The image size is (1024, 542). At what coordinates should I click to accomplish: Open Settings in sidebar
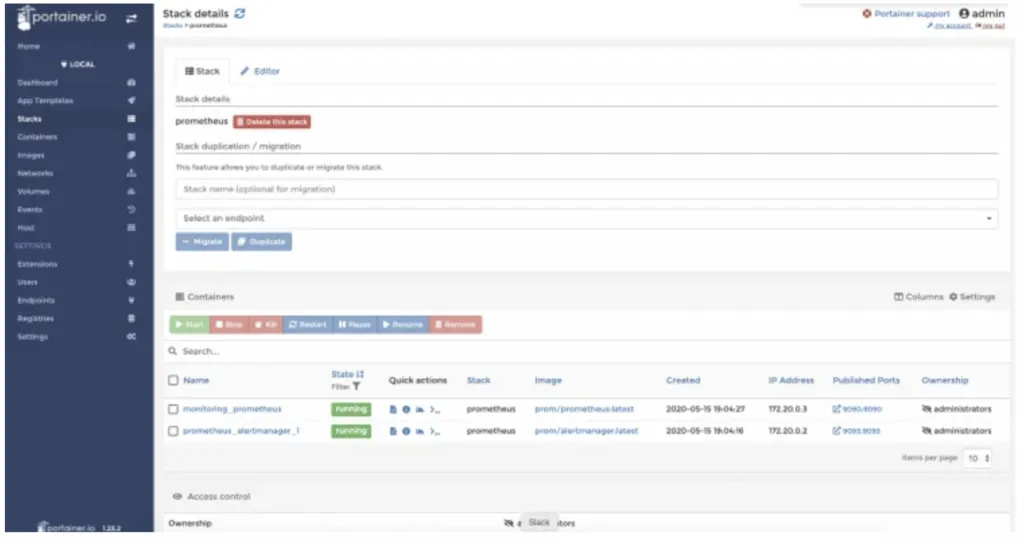tap(33, 337)
